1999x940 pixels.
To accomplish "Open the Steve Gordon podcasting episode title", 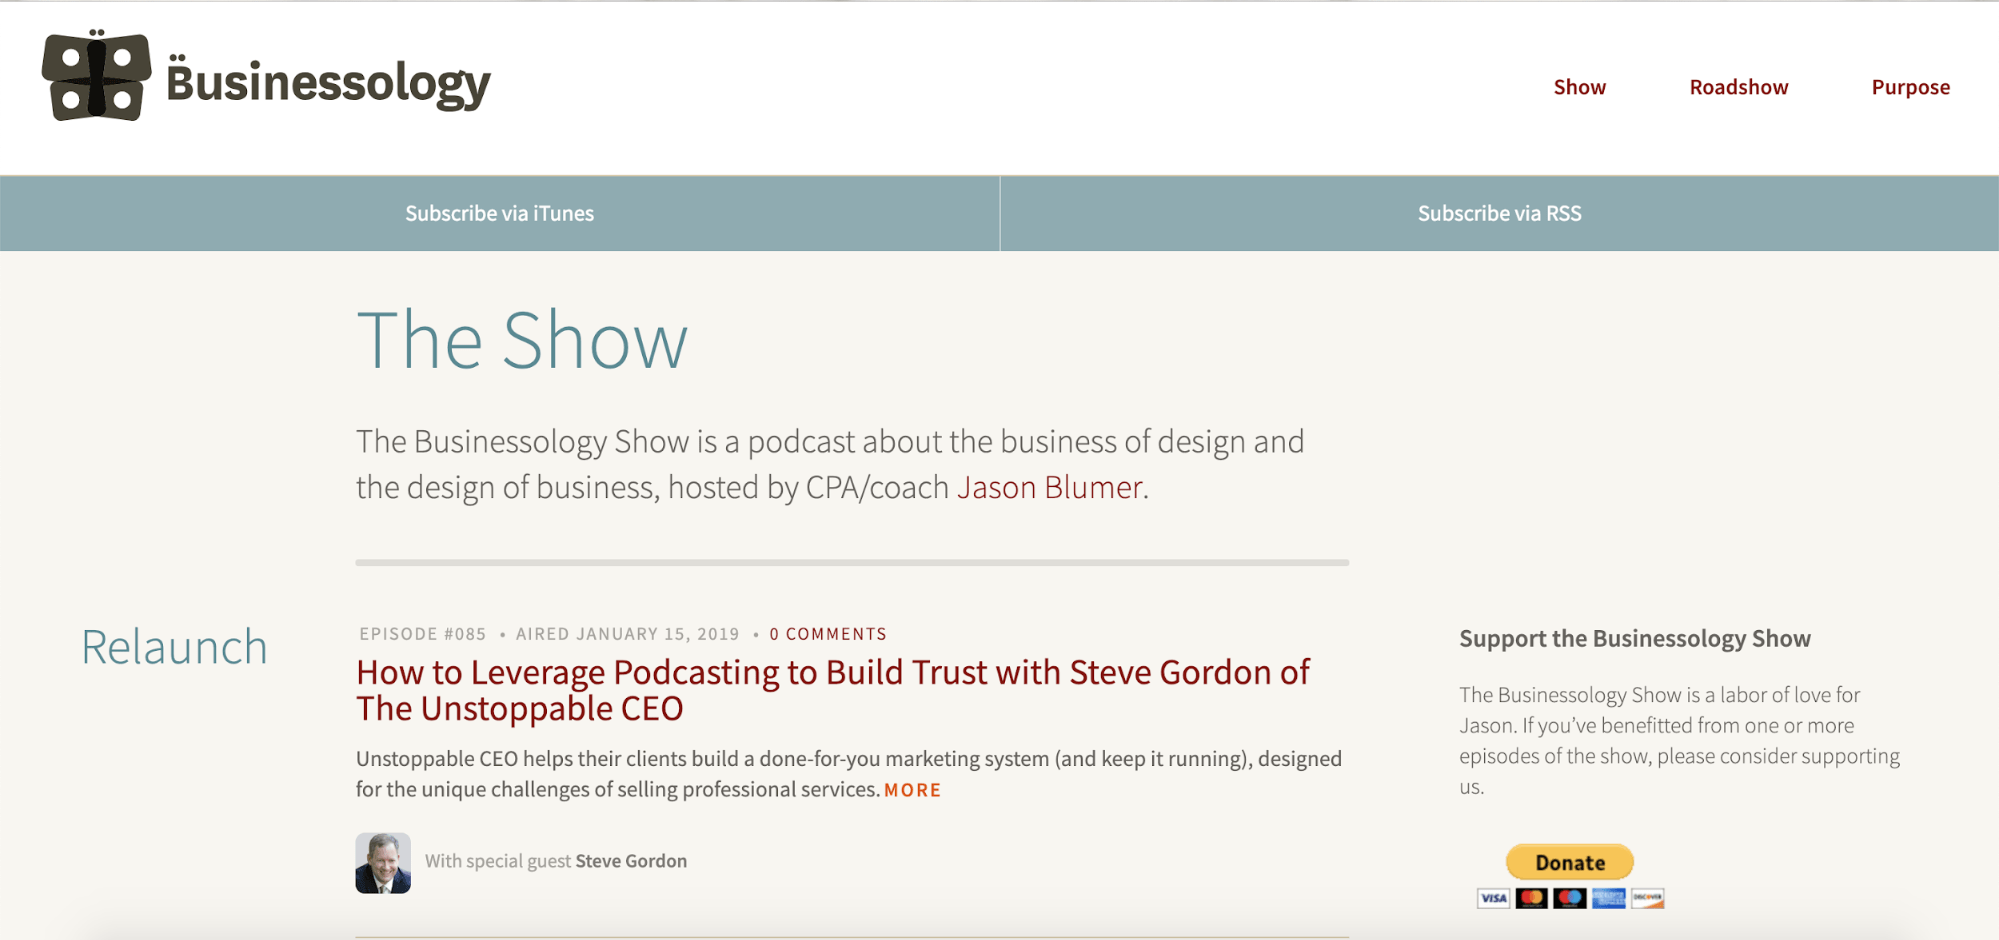I will pos(833,690).
